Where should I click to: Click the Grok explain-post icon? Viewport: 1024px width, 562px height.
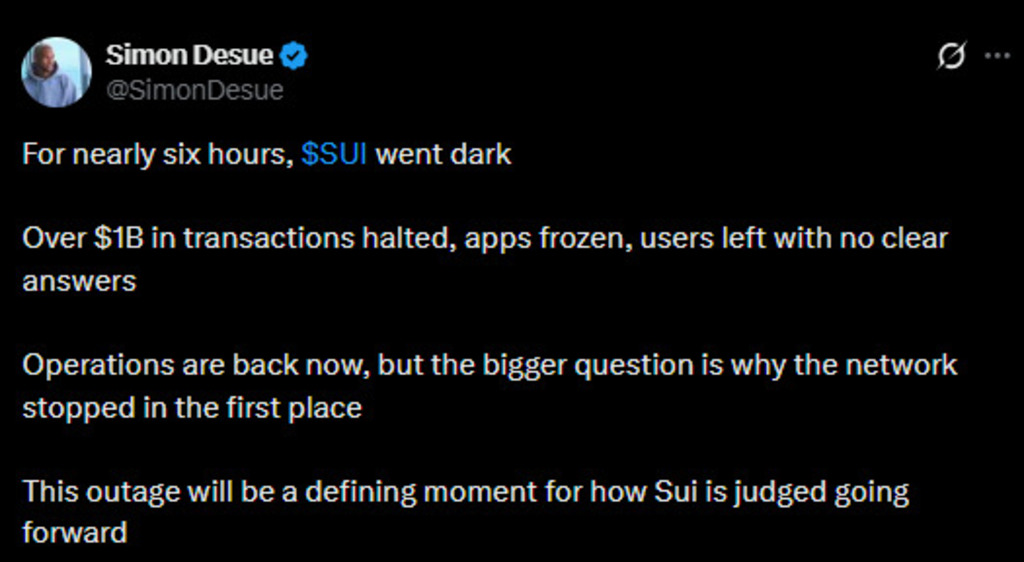951,58
